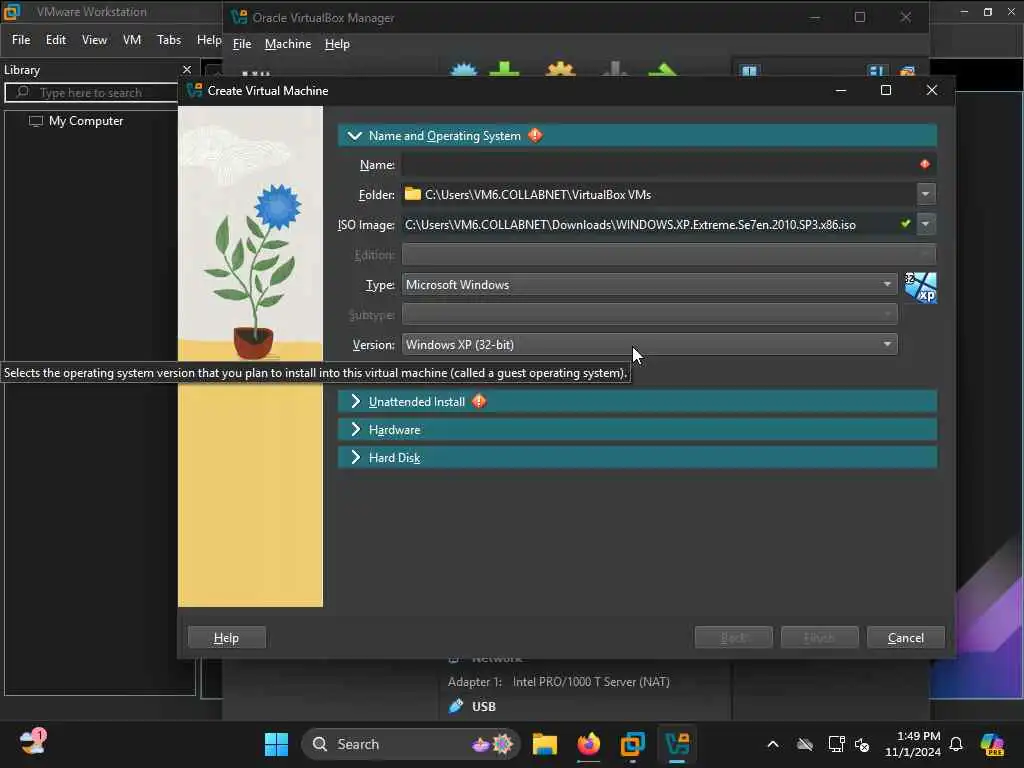Viewport: 1024px width, 768px height.
Task: Open VMware Workstation VM menu
Action: (132, 40)
